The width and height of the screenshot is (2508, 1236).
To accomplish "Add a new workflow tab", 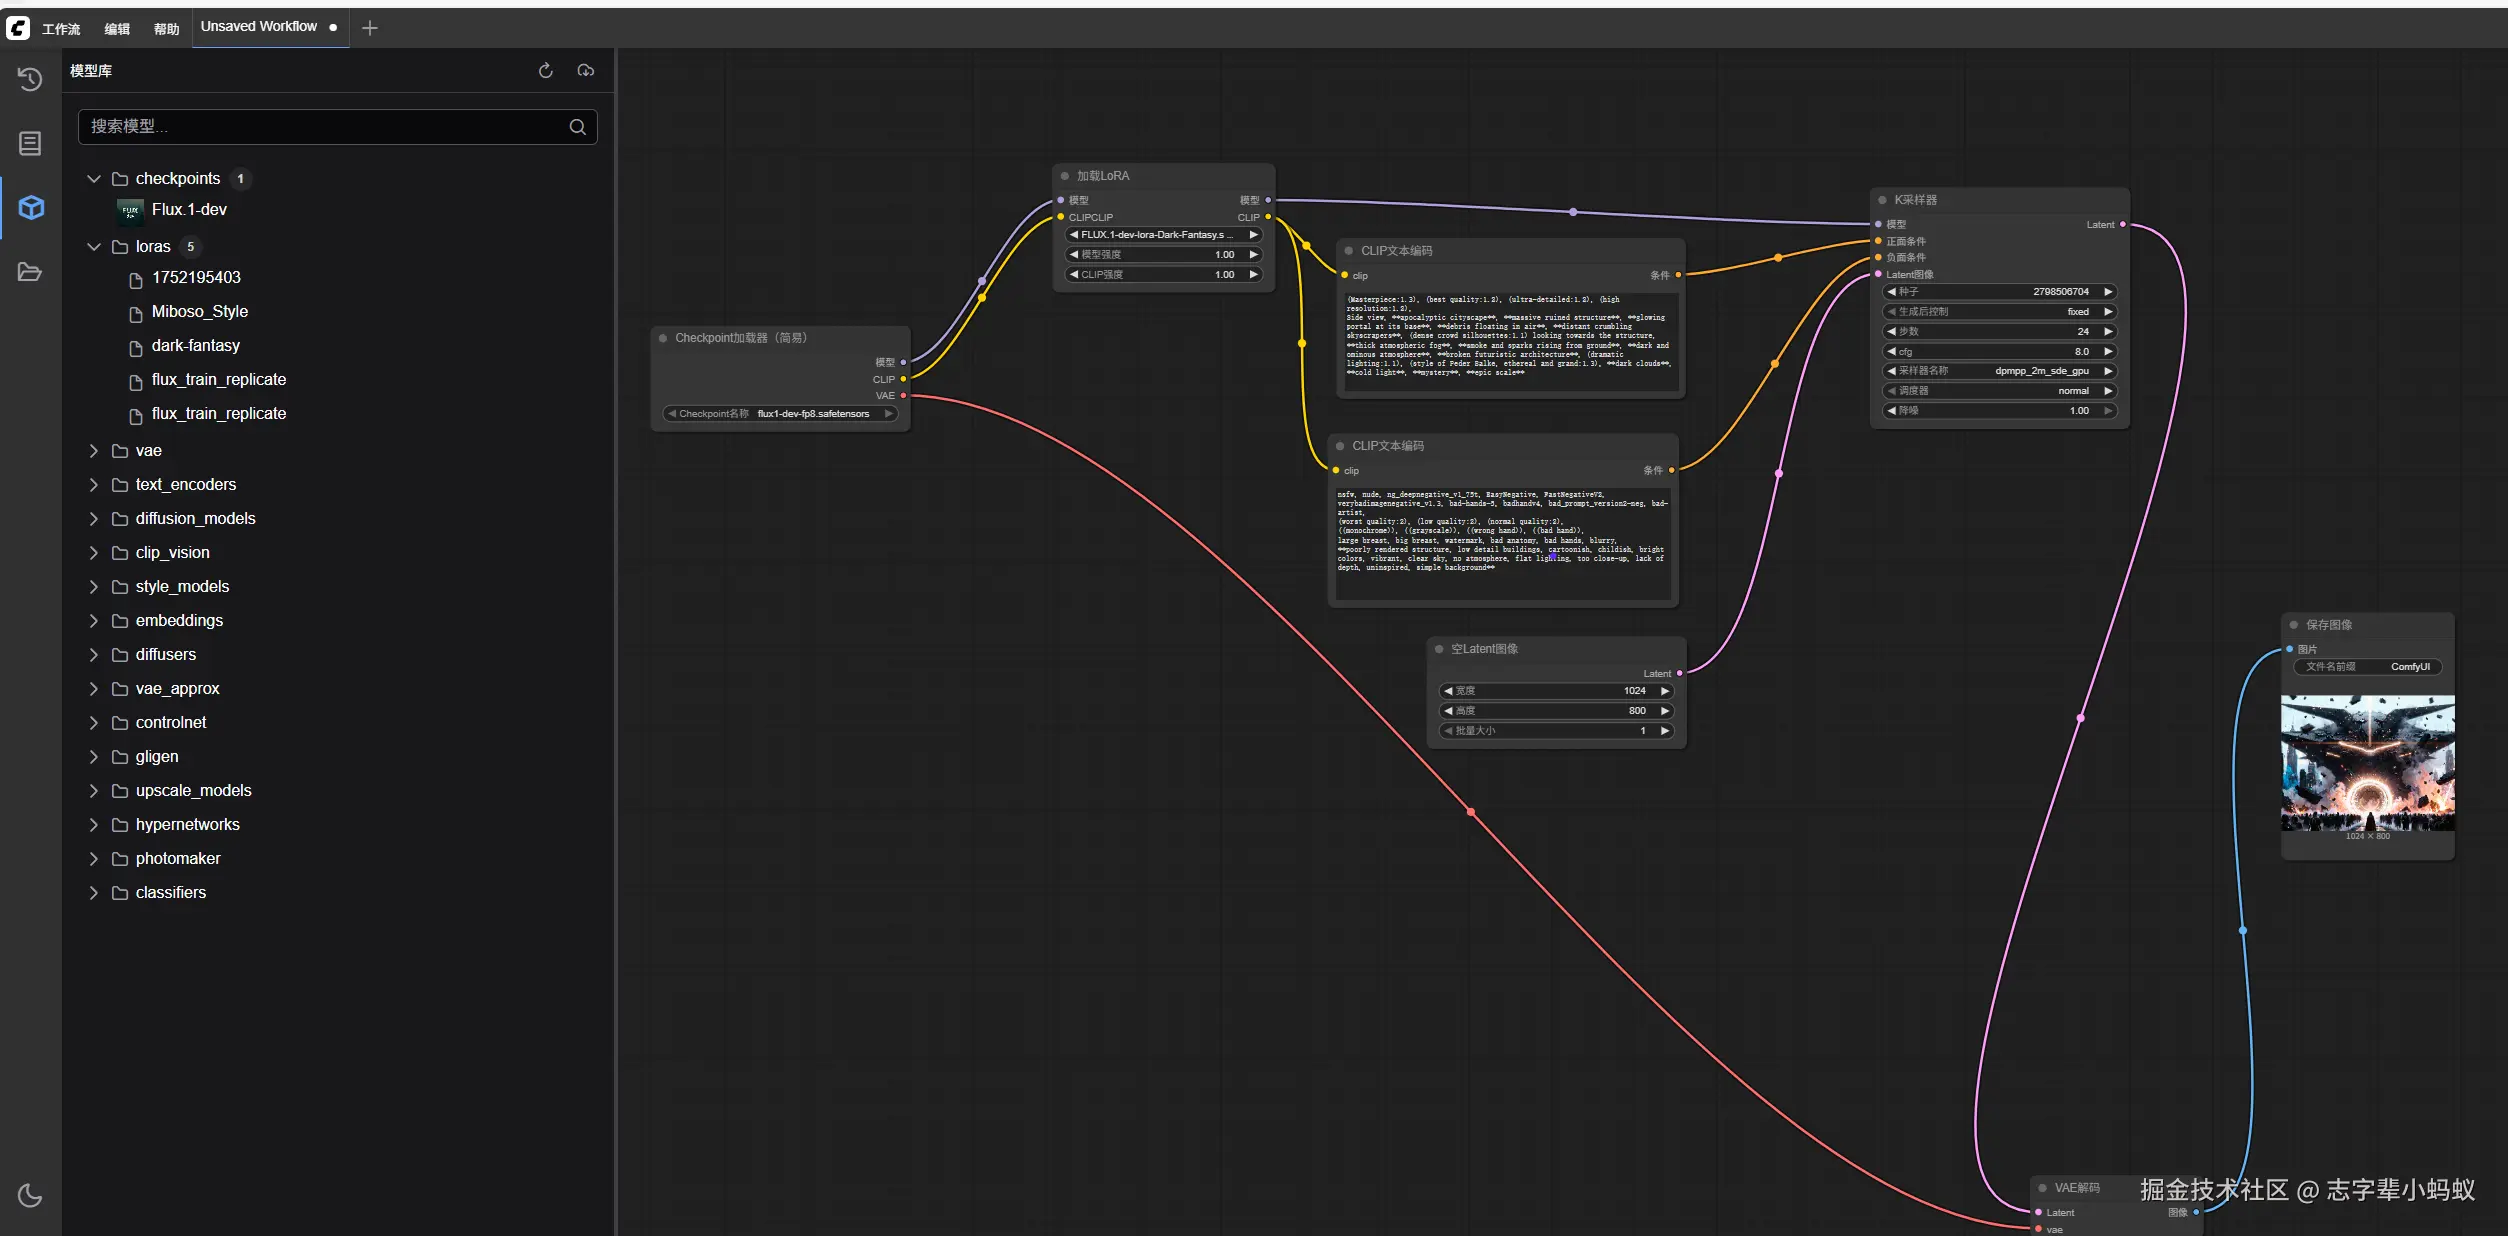I will pos(370,28).
